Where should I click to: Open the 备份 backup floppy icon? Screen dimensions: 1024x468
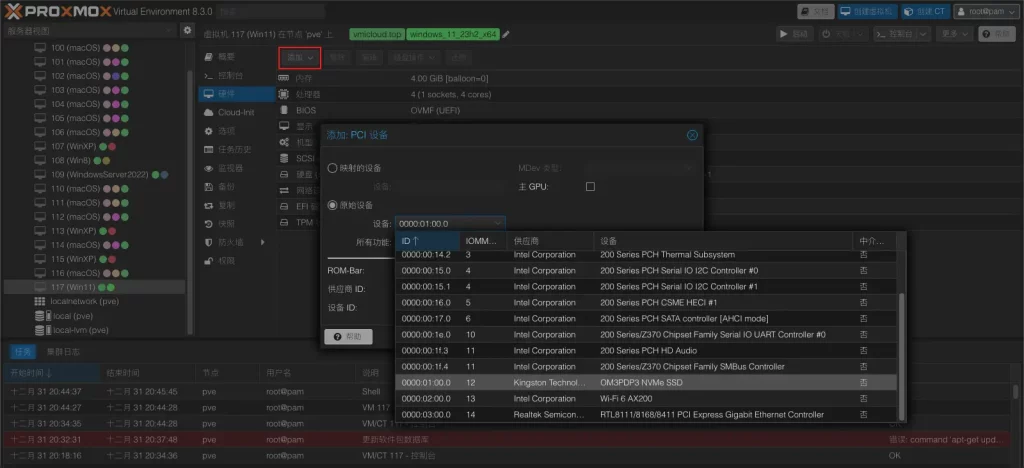209,187
